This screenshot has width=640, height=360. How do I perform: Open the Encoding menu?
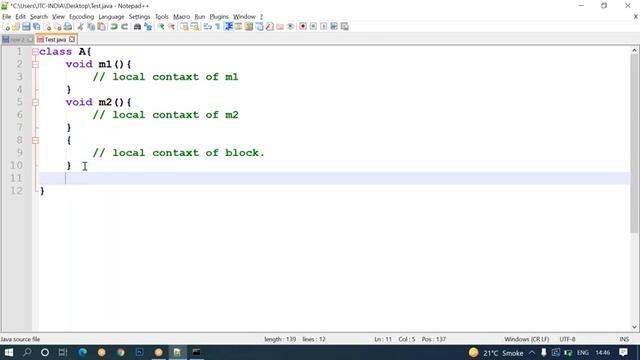(x=82, y=17)
